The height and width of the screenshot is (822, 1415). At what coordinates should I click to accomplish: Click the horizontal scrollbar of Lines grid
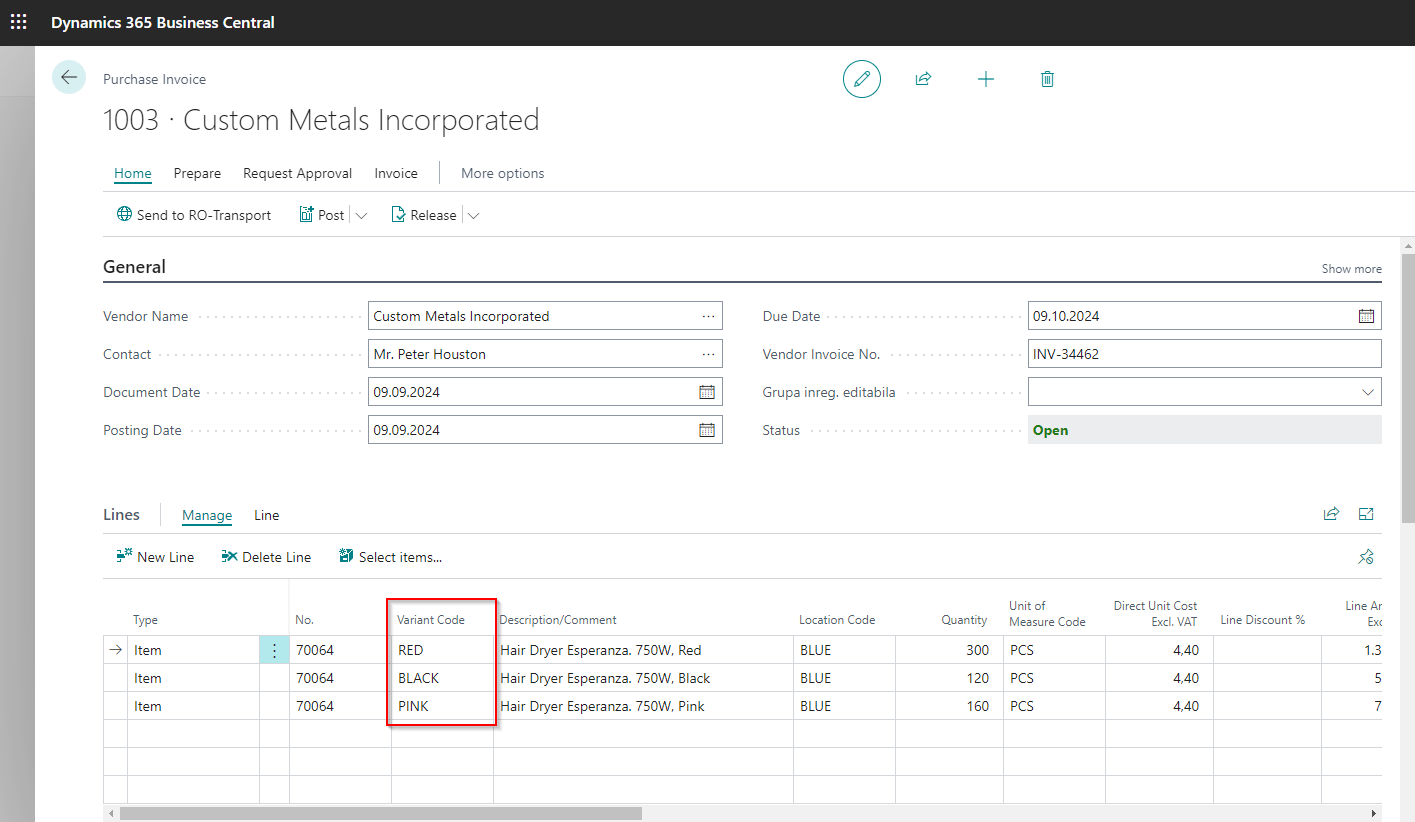[381, 813]
